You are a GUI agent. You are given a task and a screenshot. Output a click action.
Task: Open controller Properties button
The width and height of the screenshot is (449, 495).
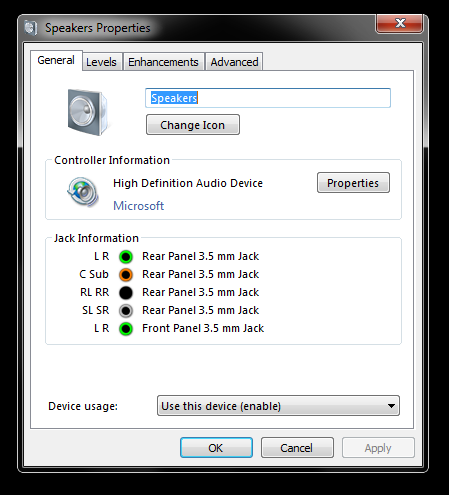pos(353,183)
